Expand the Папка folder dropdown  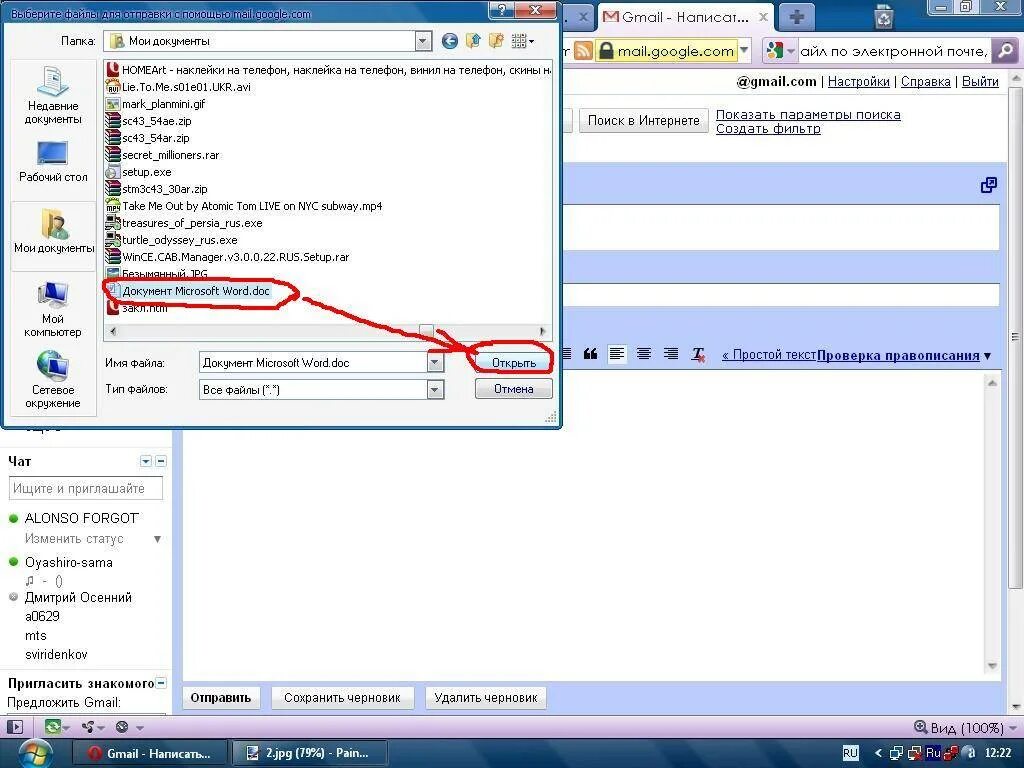423,41
